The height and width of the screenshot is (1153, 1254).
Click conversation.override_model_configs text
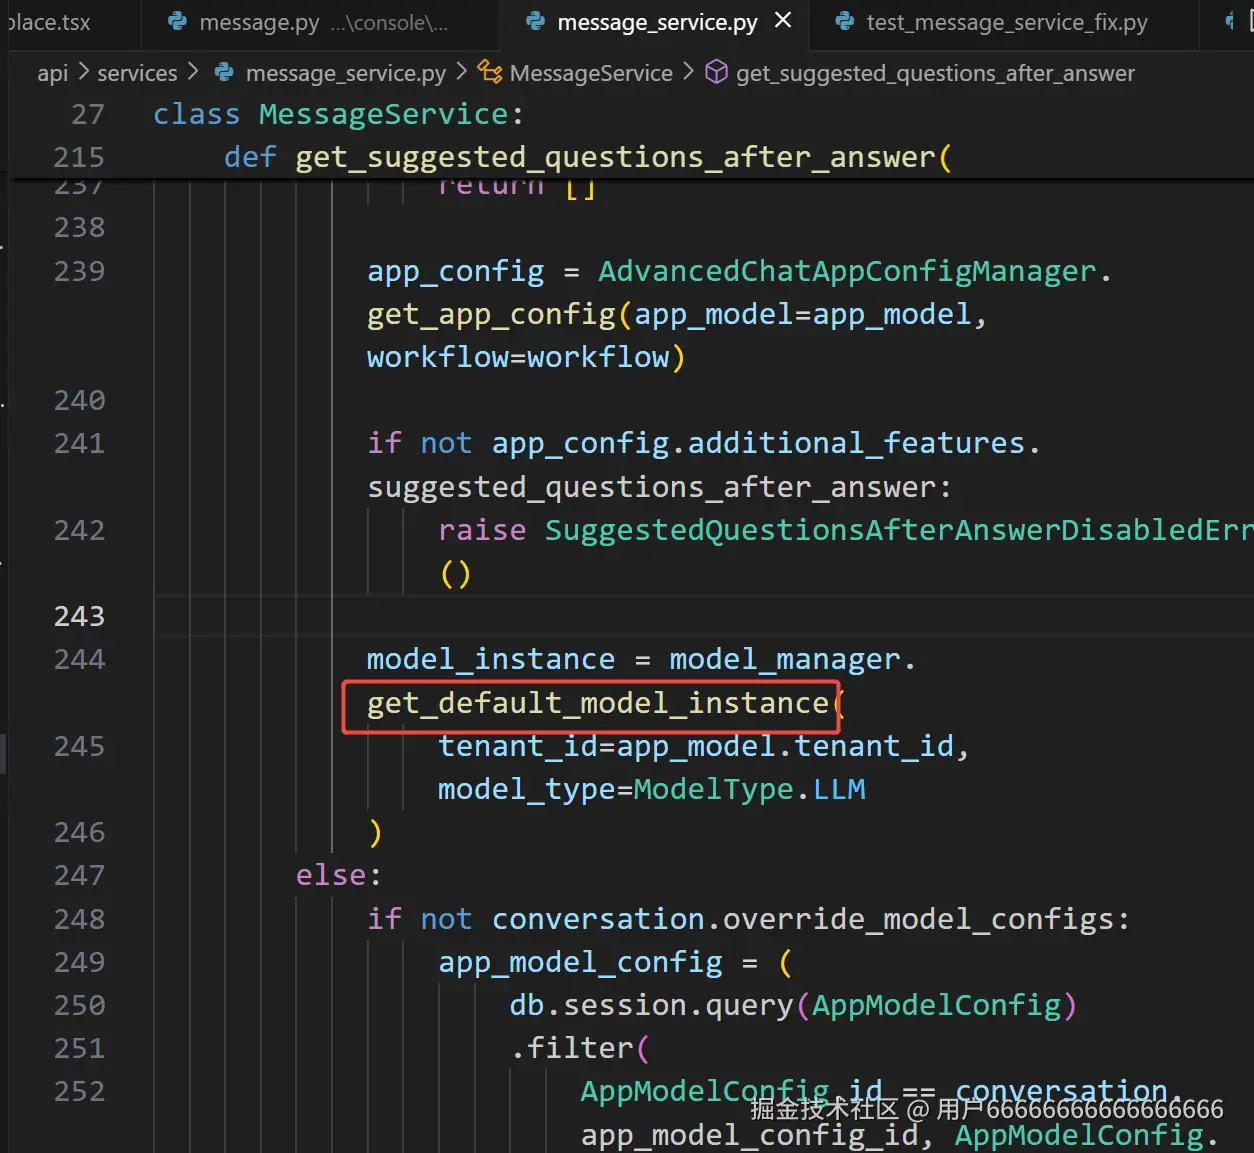(803, 919)
